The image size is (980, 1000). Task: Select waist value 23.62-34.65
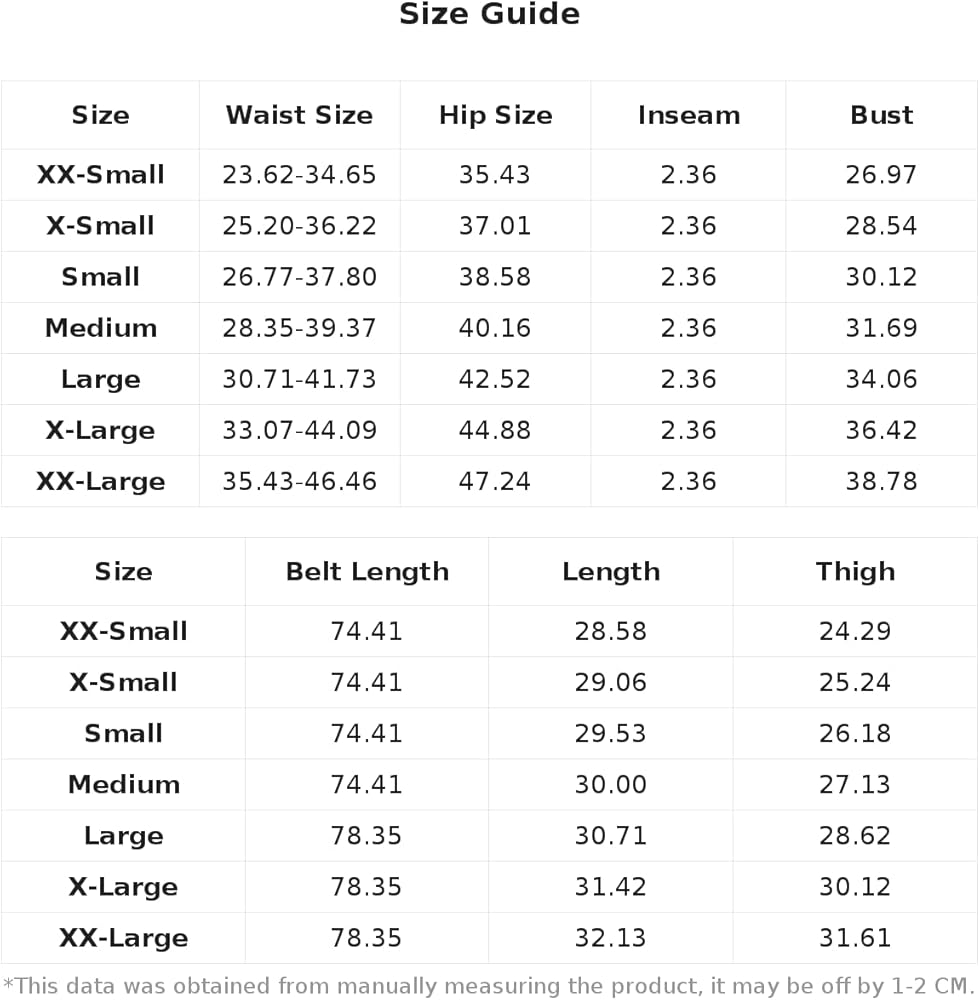299,175
